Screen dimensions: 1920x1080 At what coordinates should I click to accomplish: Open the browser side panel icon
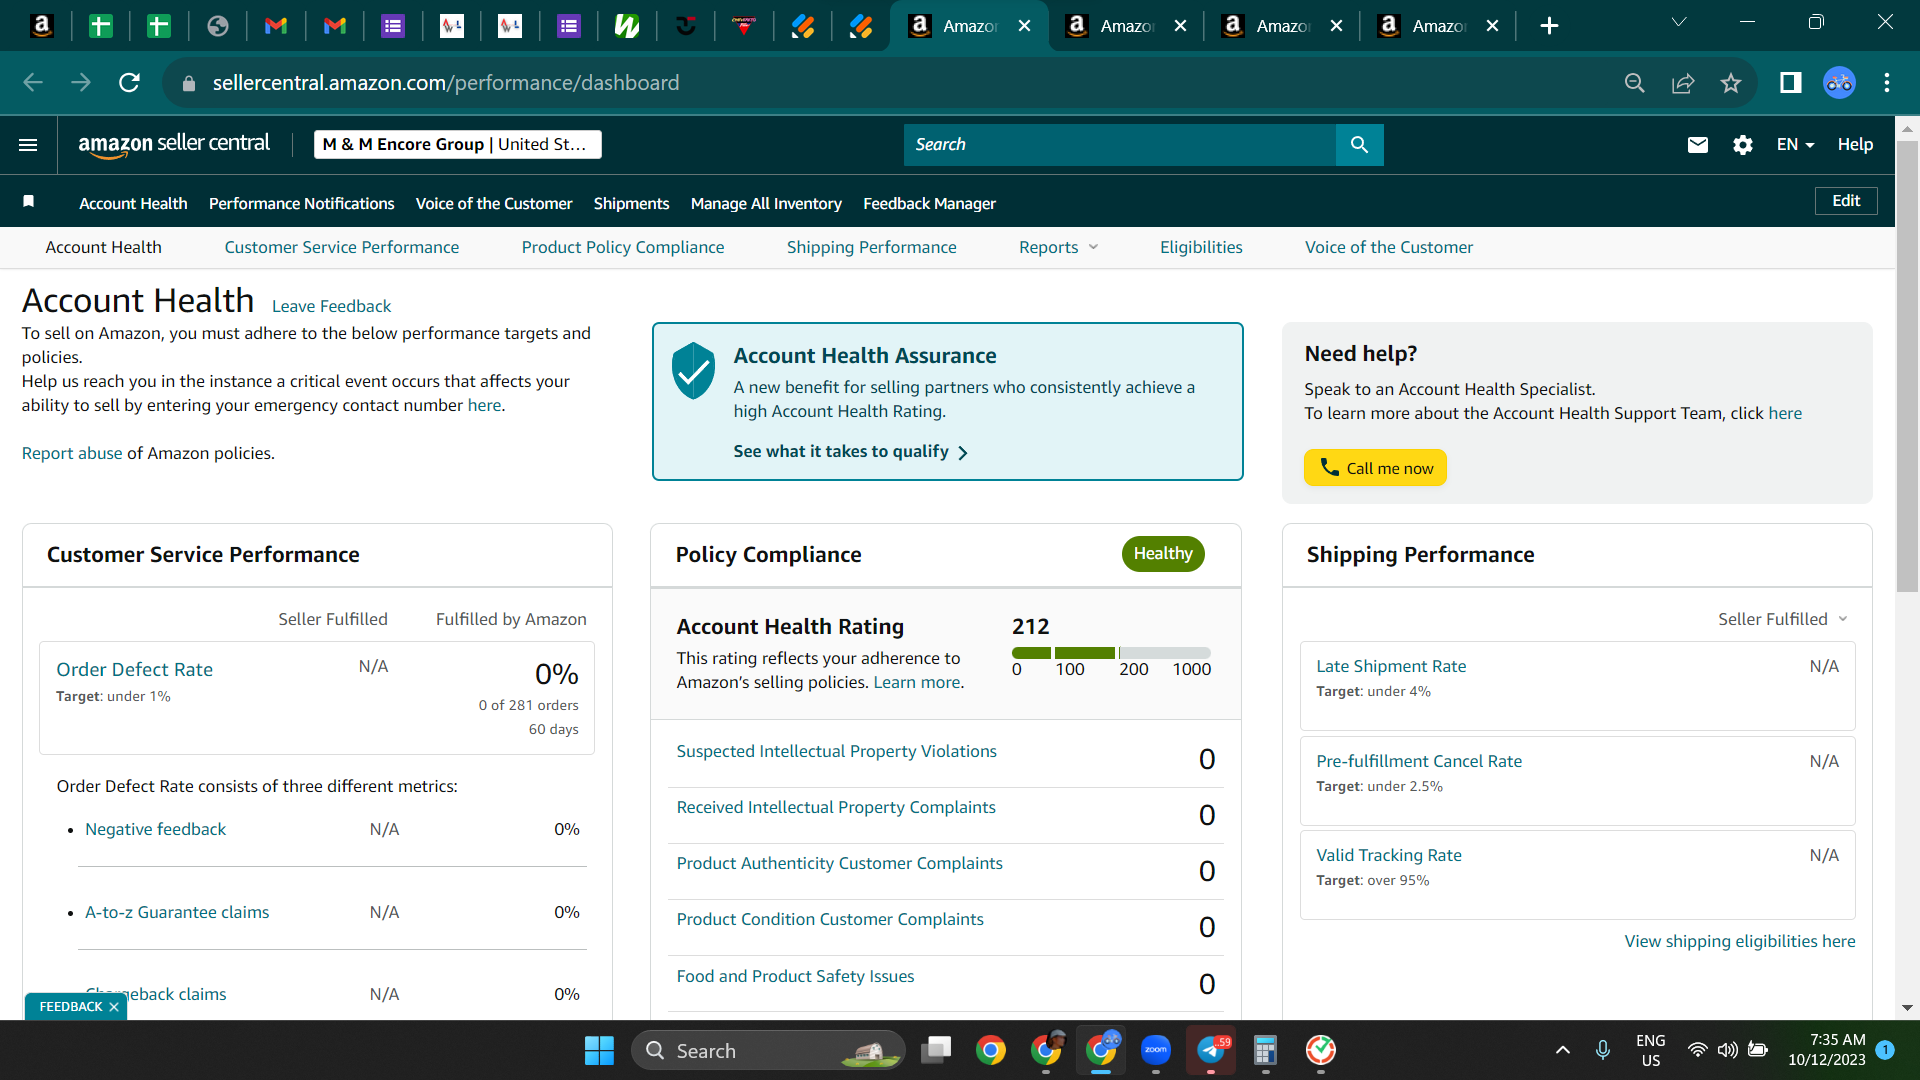1791,83
